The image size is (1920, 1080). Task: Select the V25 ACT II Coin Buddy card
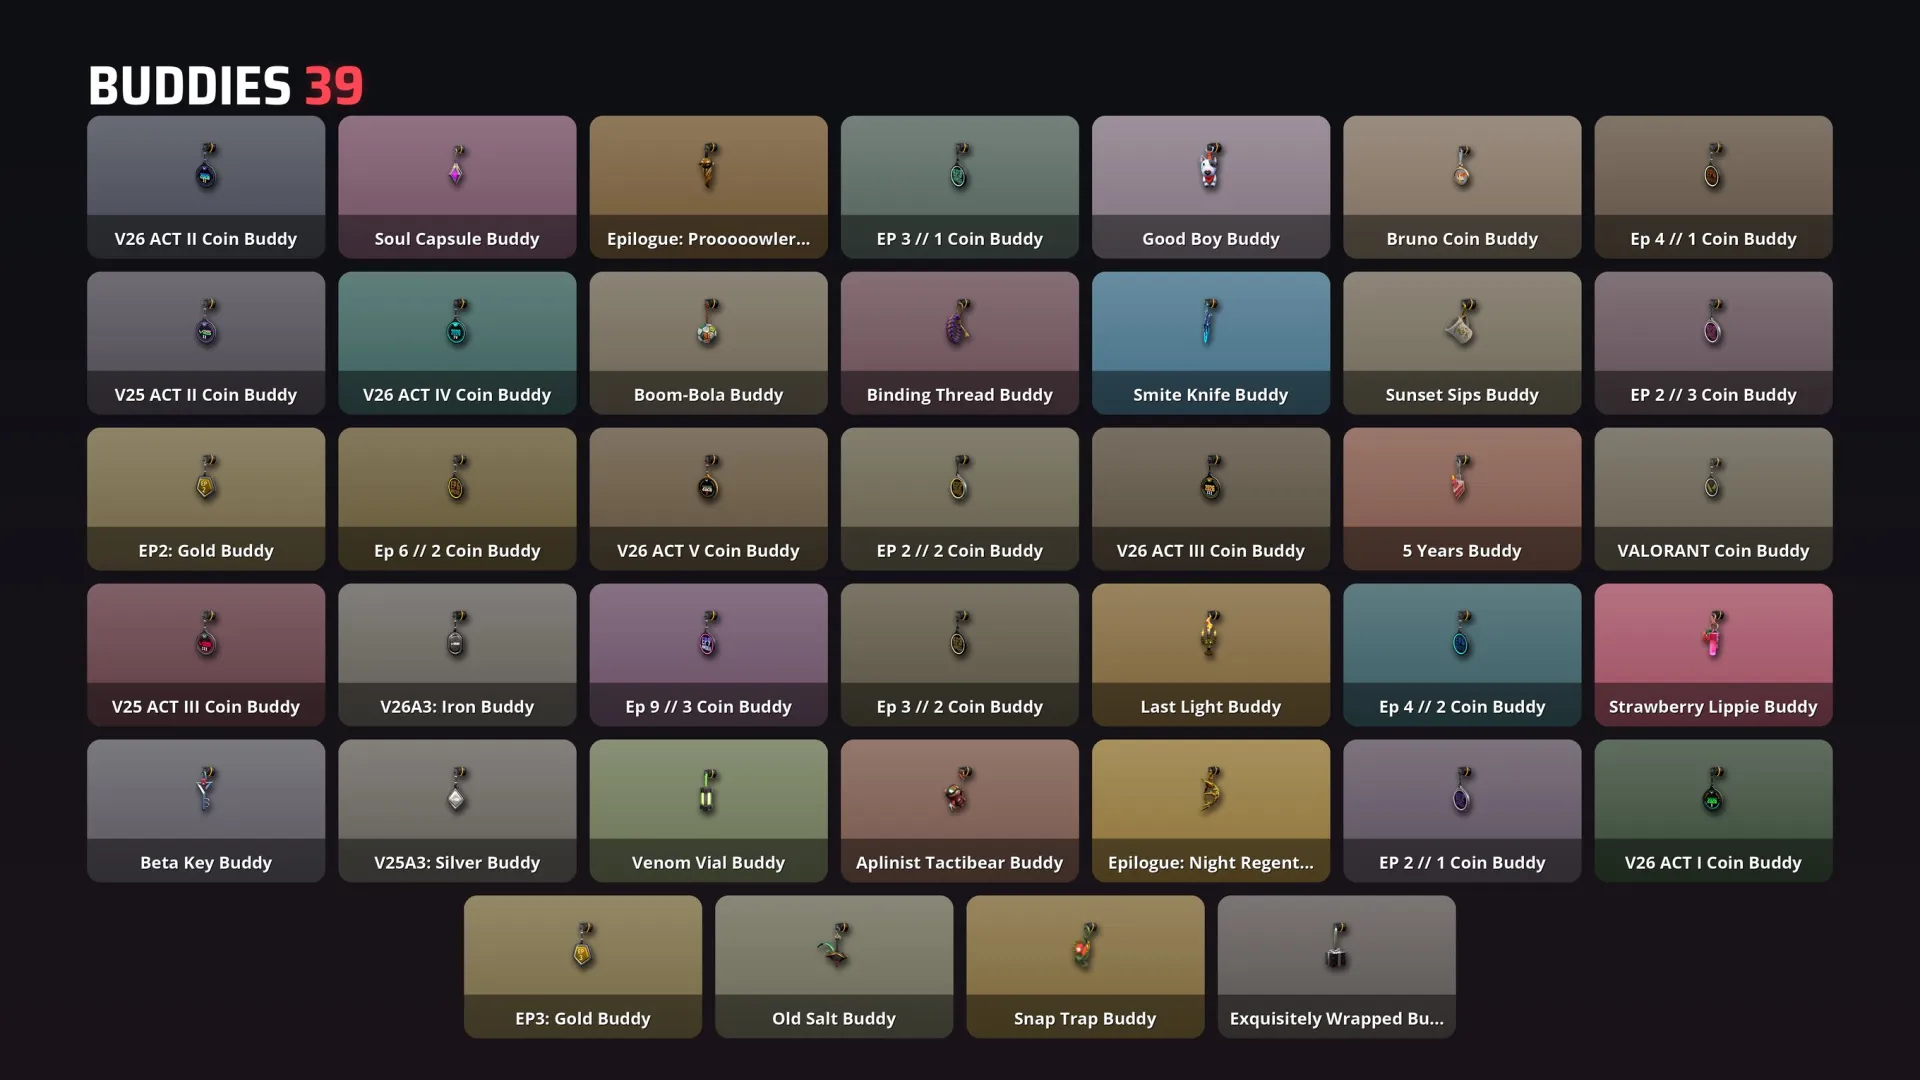coord(206,343)
